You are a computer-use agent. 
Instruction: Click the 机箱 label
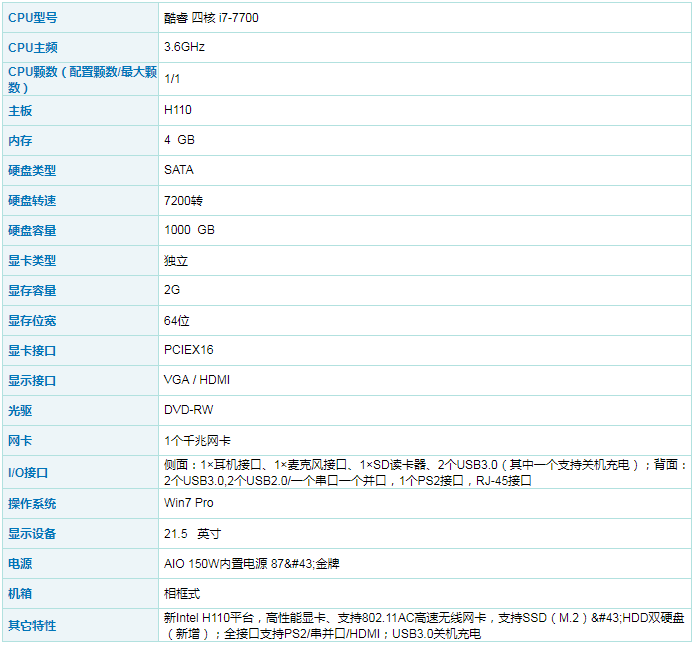[x=20, y=594]
